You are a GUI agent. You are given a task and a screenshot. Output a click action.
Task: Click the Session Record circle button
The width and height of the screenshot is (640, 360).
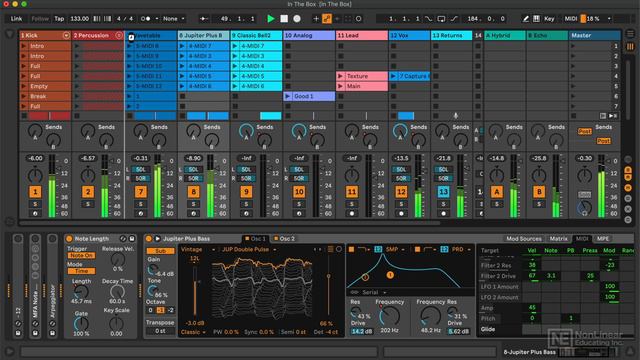click(x=358, y=19)
